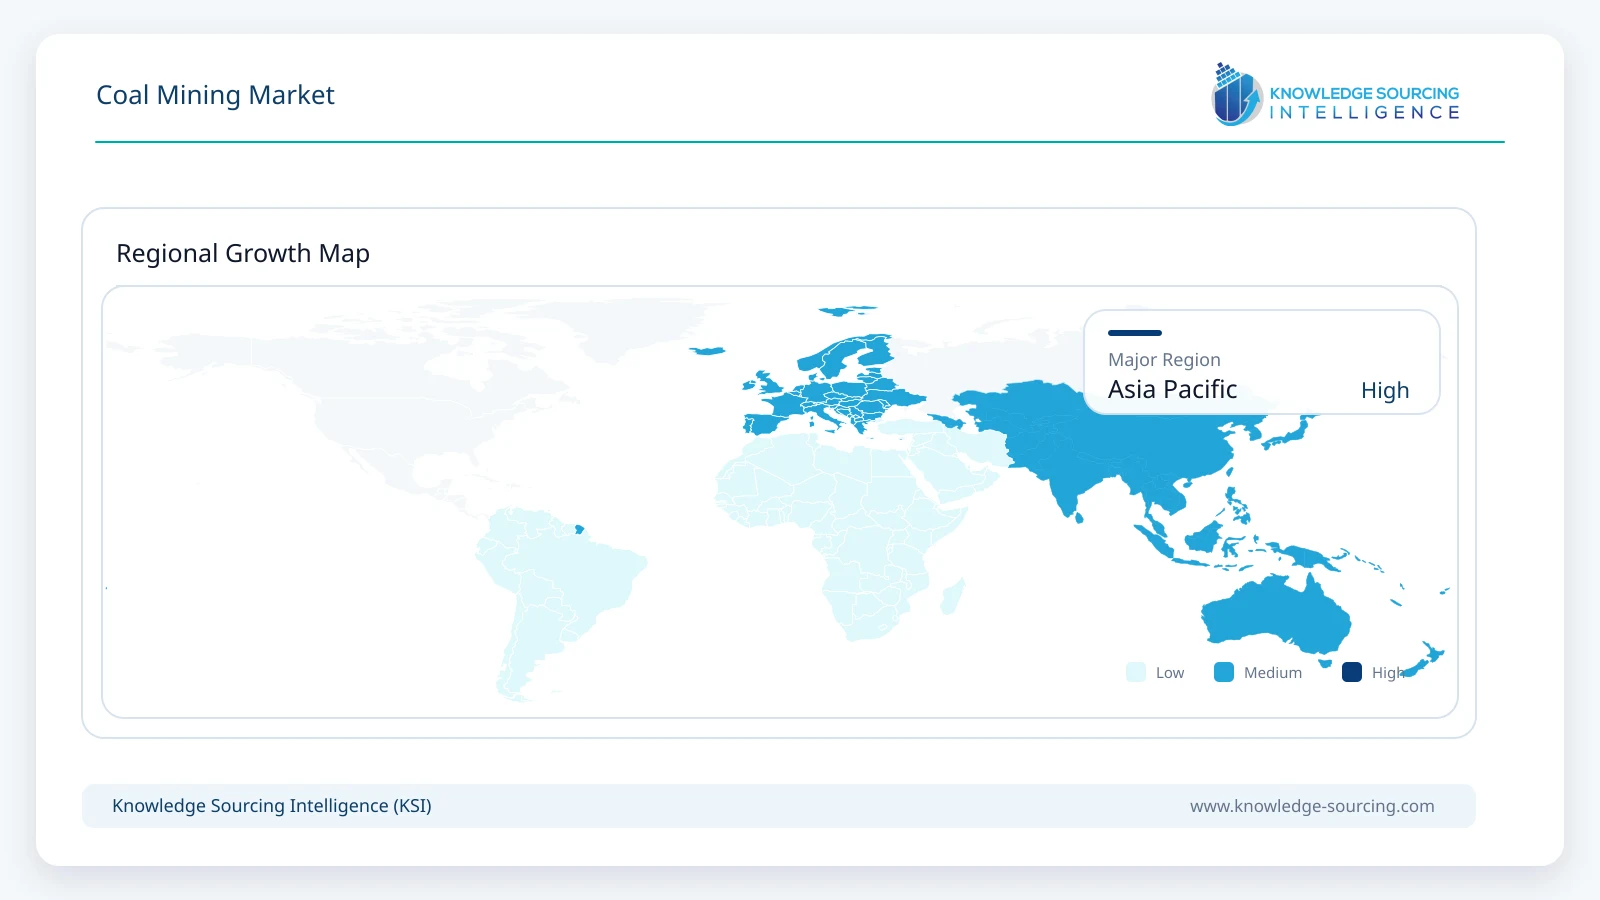Click the Low legend label

click(x=1170, y=673)
